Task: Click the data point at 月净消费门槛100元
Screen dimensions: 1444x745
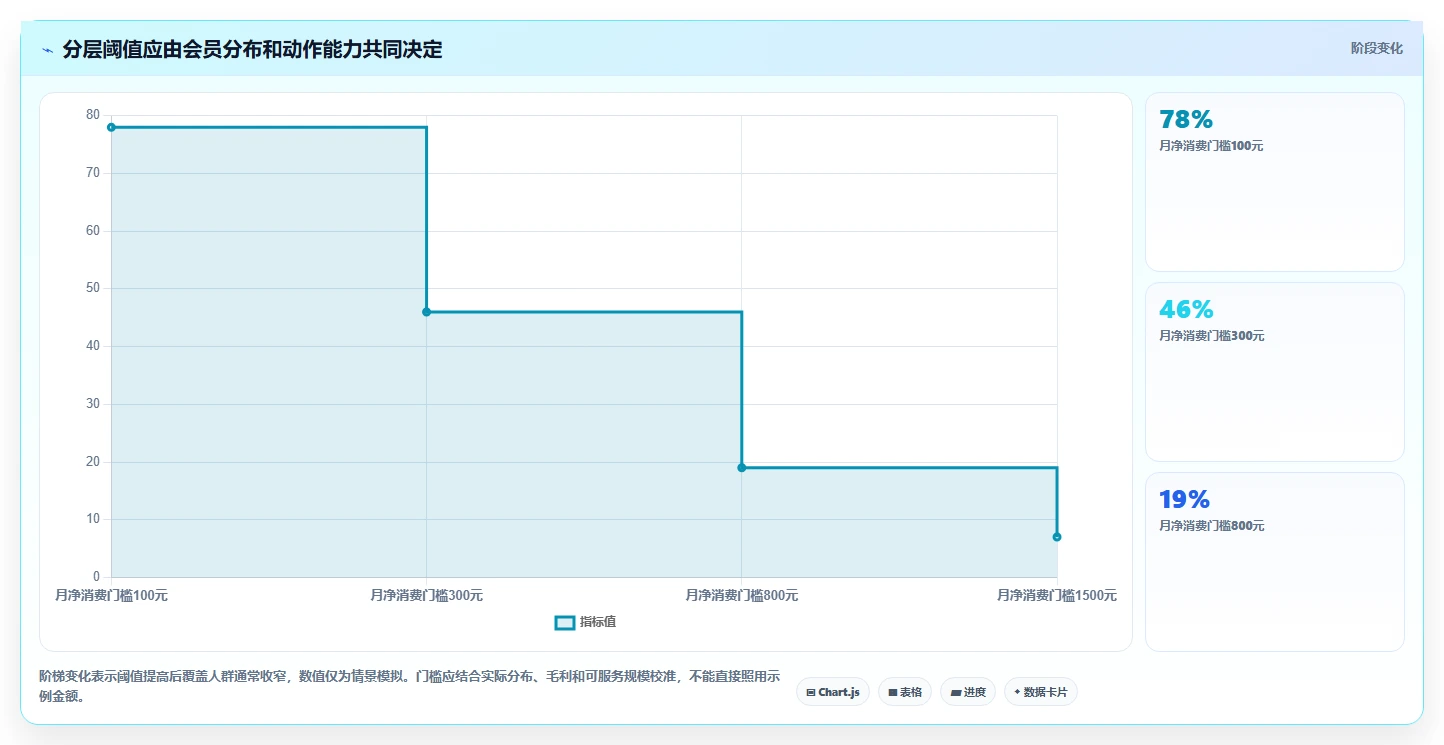Action: tap(111, 127)
